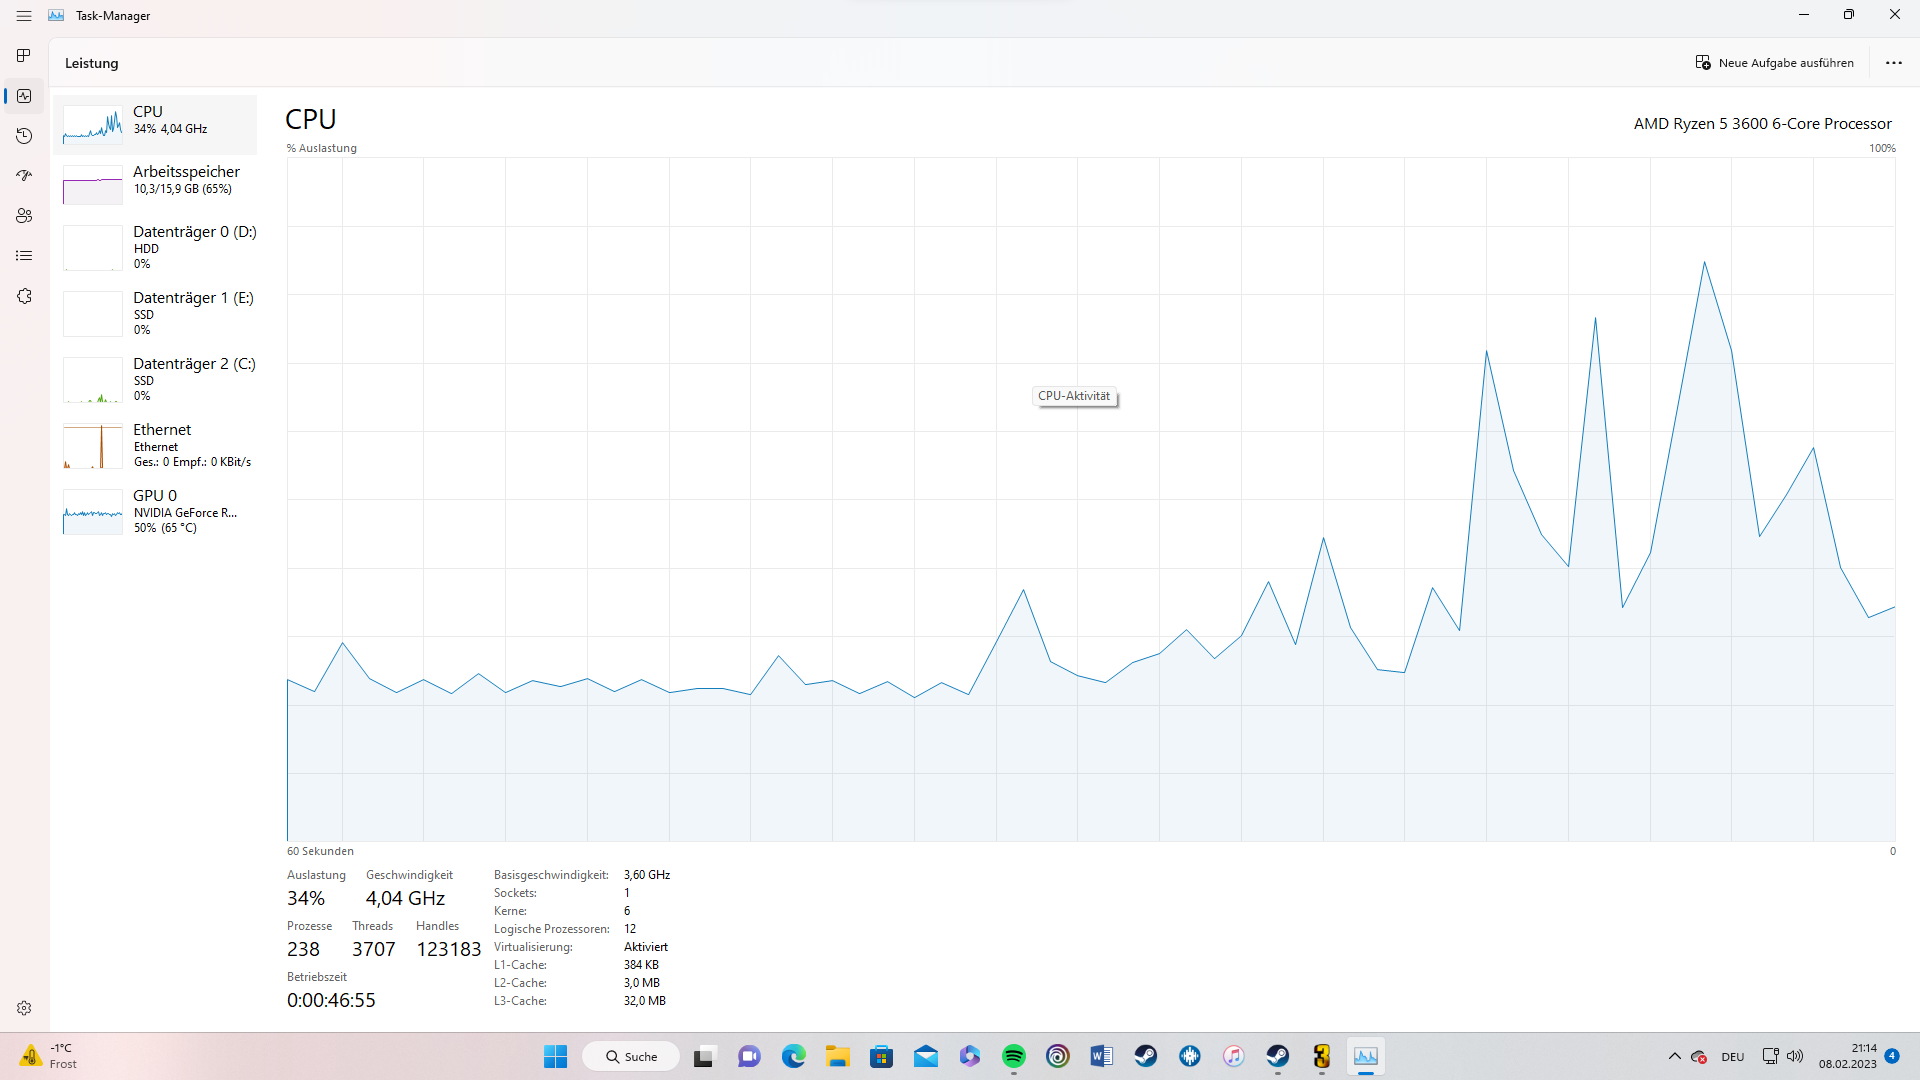The height and width of the screenshot is (1080, 1920).
Task: Open the Users page sidebar icon
Action: tap(24, 216)
